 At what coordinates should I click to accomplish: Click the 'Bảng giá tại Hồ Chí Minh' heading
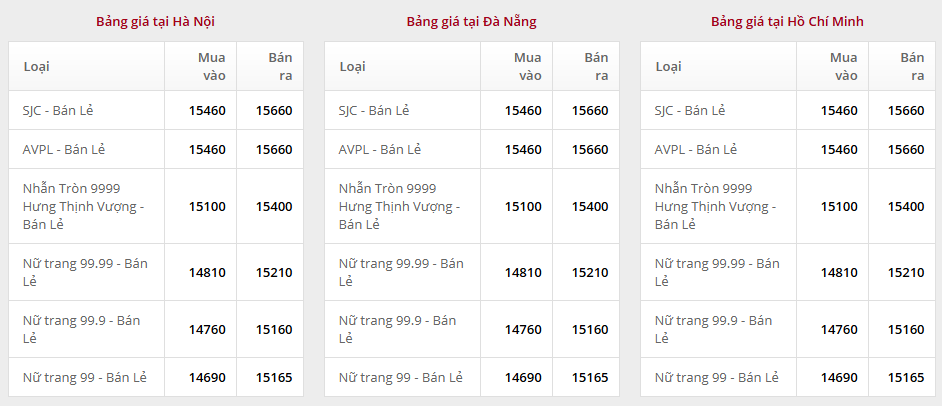click(x=787, y=21)
